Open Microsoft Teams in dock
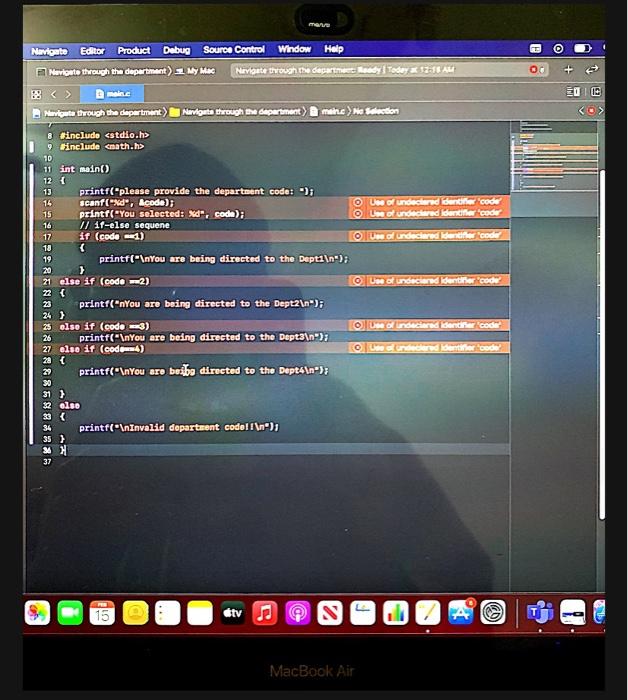The width and height of the screenshot is (628, 700). [540, 612]
